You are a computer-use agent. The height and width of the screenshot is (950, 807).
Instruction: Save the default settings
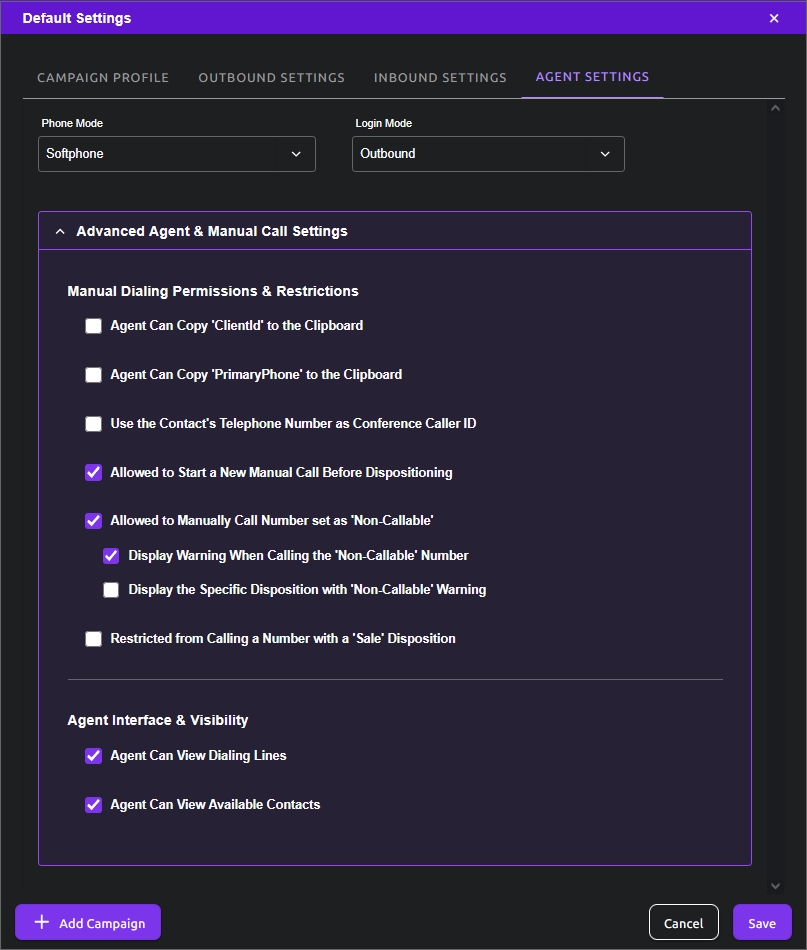tap(762, 922)
